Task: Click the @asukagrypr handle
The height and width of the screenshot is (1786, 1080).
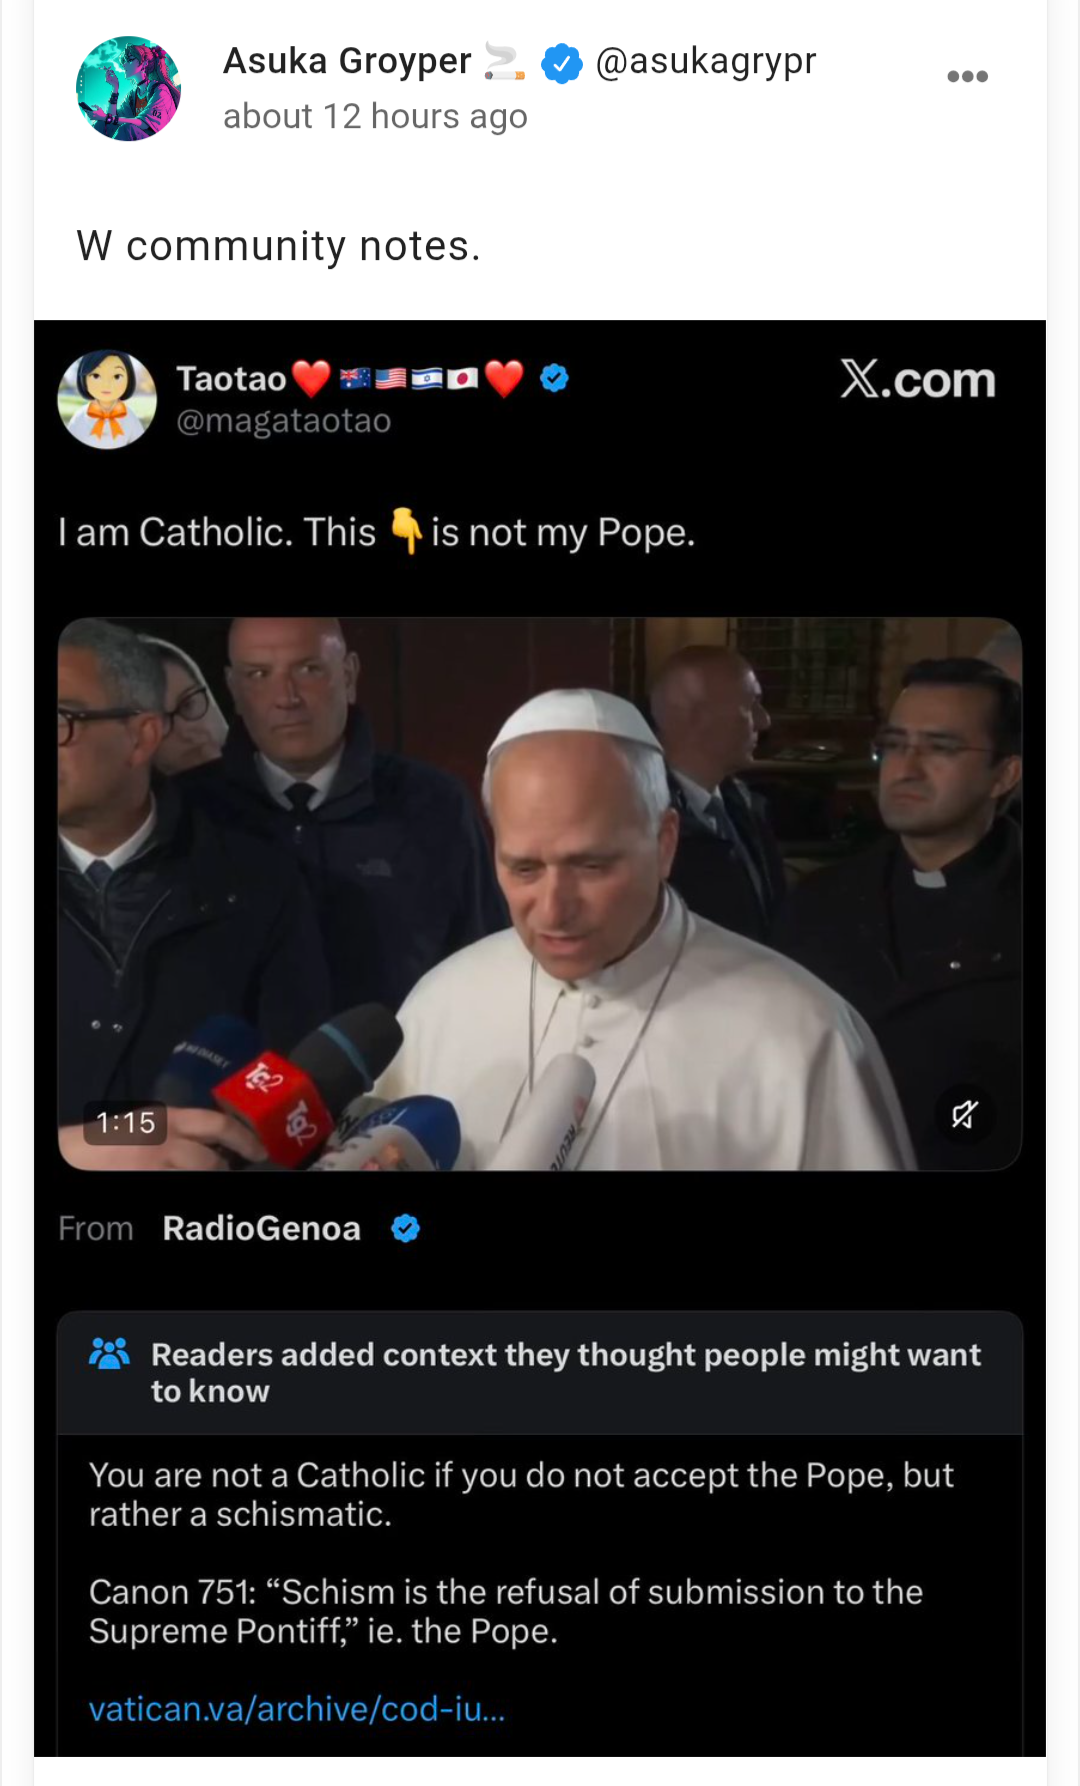Action: 706,61
